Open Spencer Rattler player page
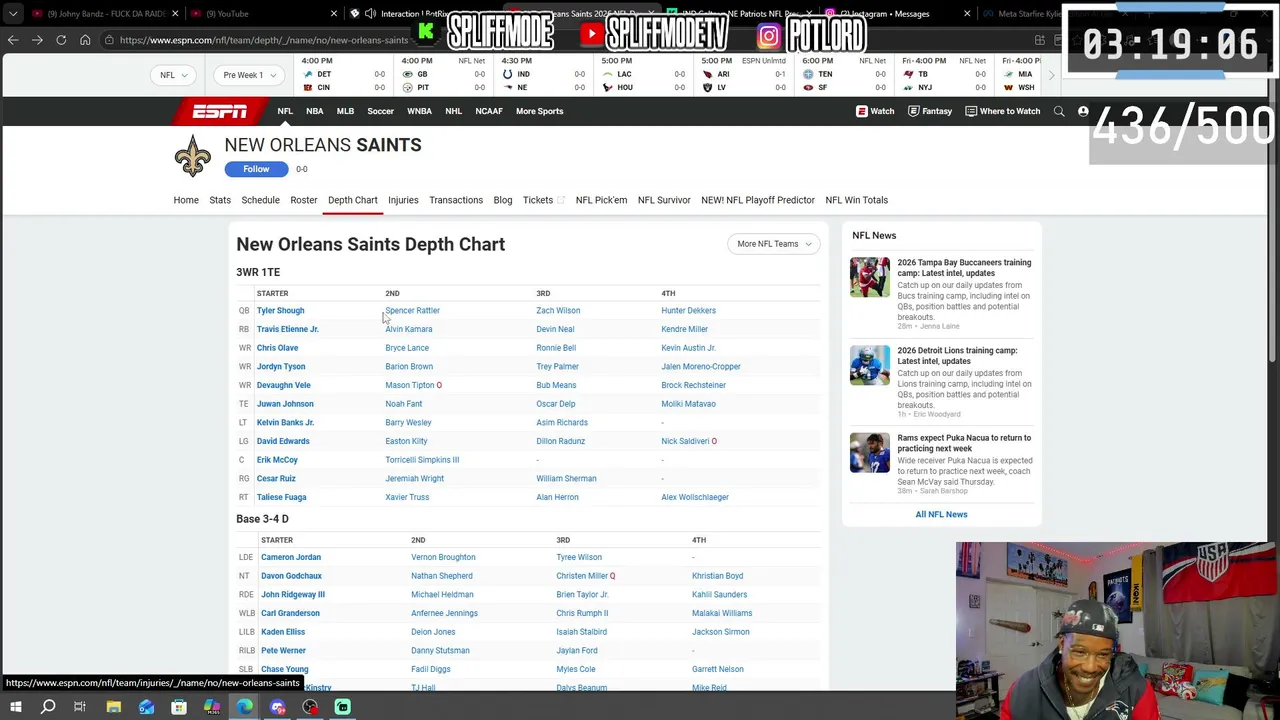This screenshot has width=1280, height=720. click(x=412, y=310)
